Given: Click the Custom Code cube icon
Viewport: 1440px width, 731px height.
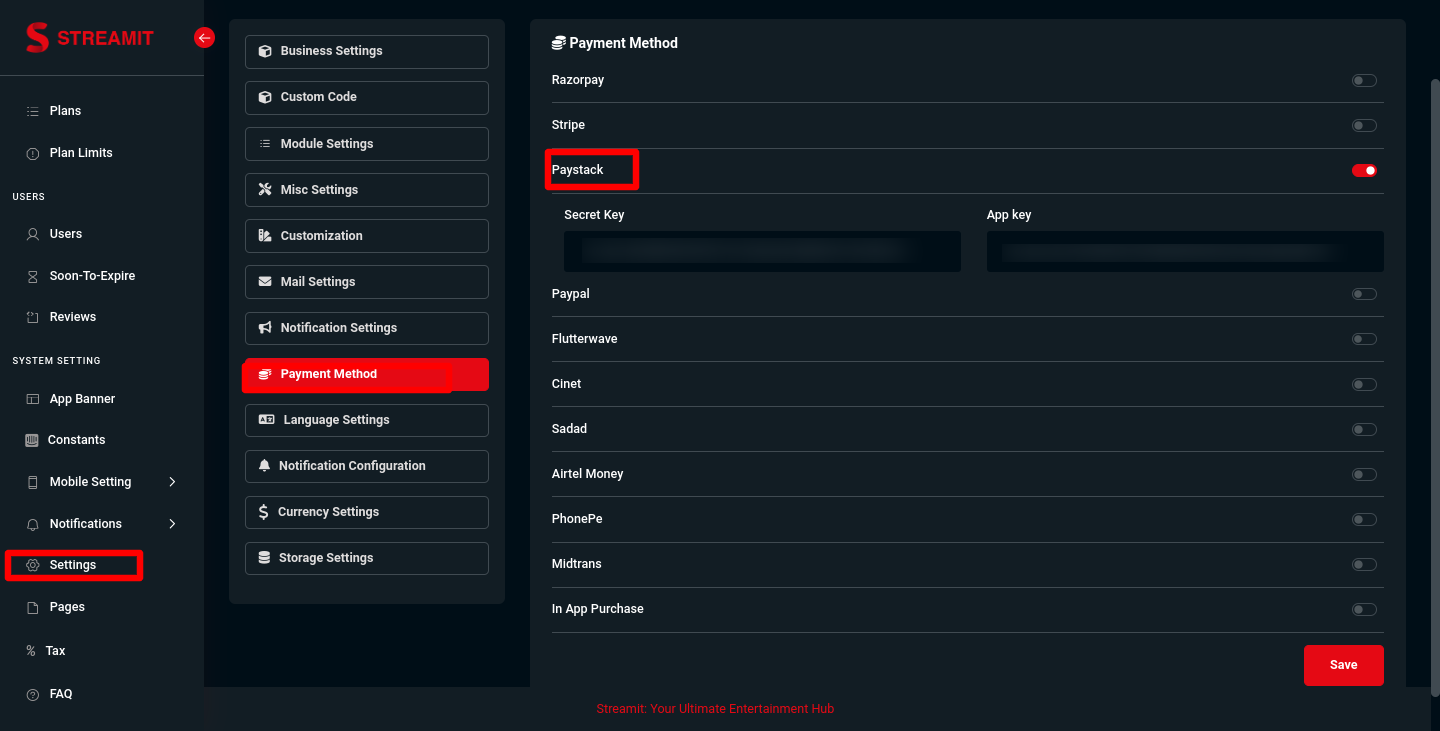Looking at the screenshot, I should [265, 97].
